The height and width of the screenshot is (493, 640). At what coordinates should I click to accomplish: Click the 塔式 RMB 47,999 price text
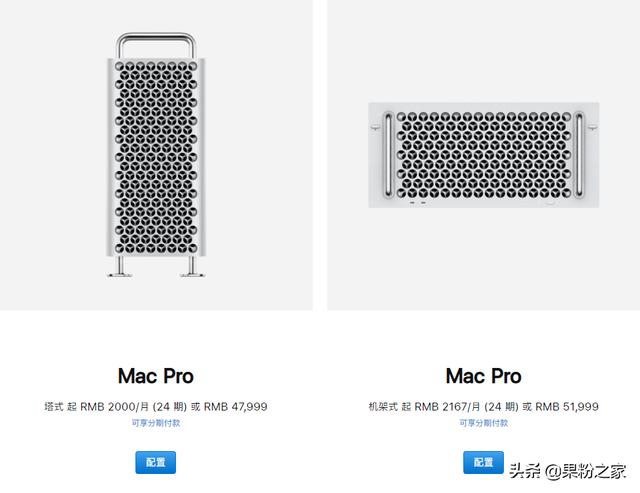coord(155,406)
